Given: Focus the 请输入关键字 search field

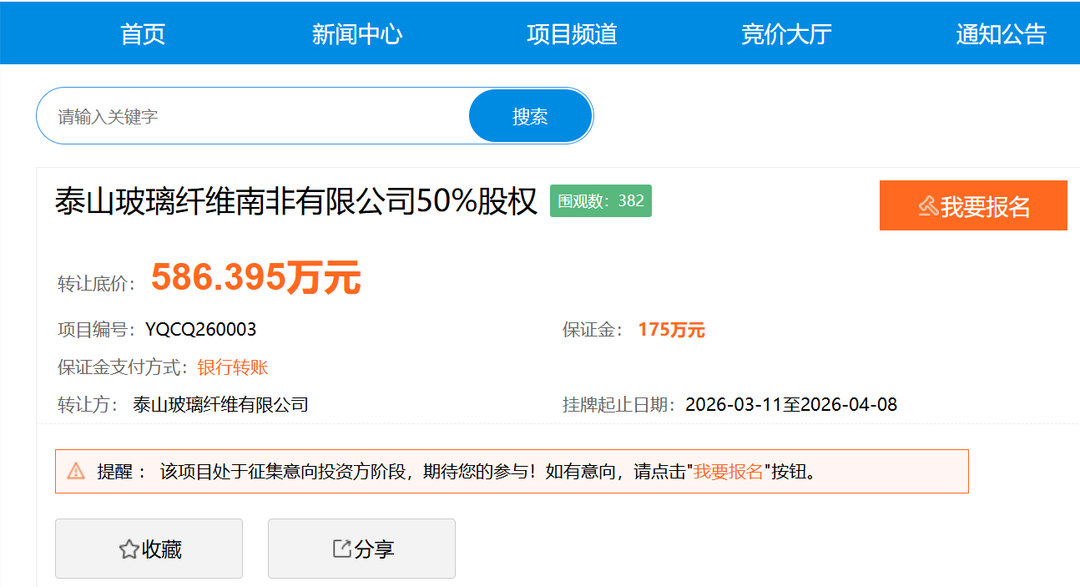Looking at the screenshot, I should [x=250, y=117].
